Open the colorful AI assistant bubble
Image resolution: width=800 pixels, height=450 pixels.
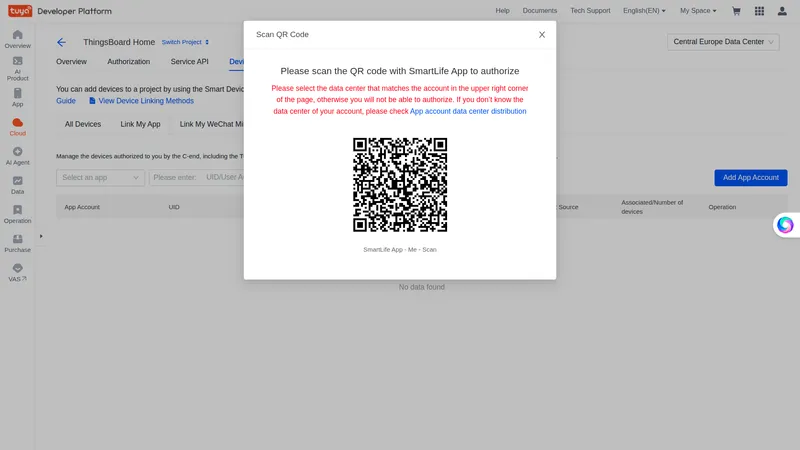pos(785,224)
